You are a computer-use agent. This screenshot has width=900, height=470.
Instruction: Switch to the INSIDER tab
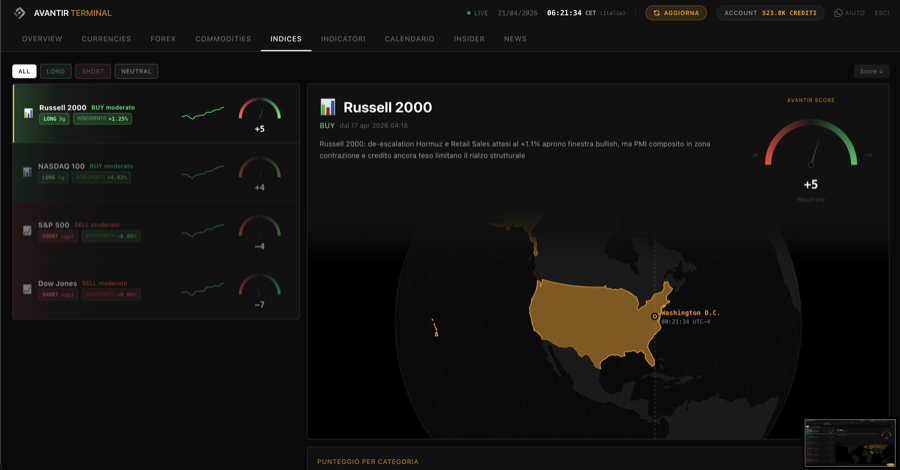pos(469,38)
